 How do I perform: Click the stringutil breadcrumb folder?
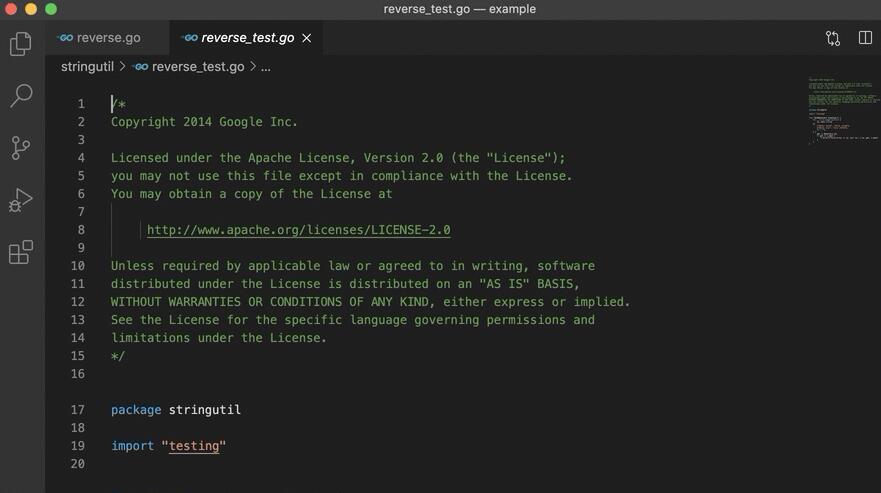click(x=87, y=67)
